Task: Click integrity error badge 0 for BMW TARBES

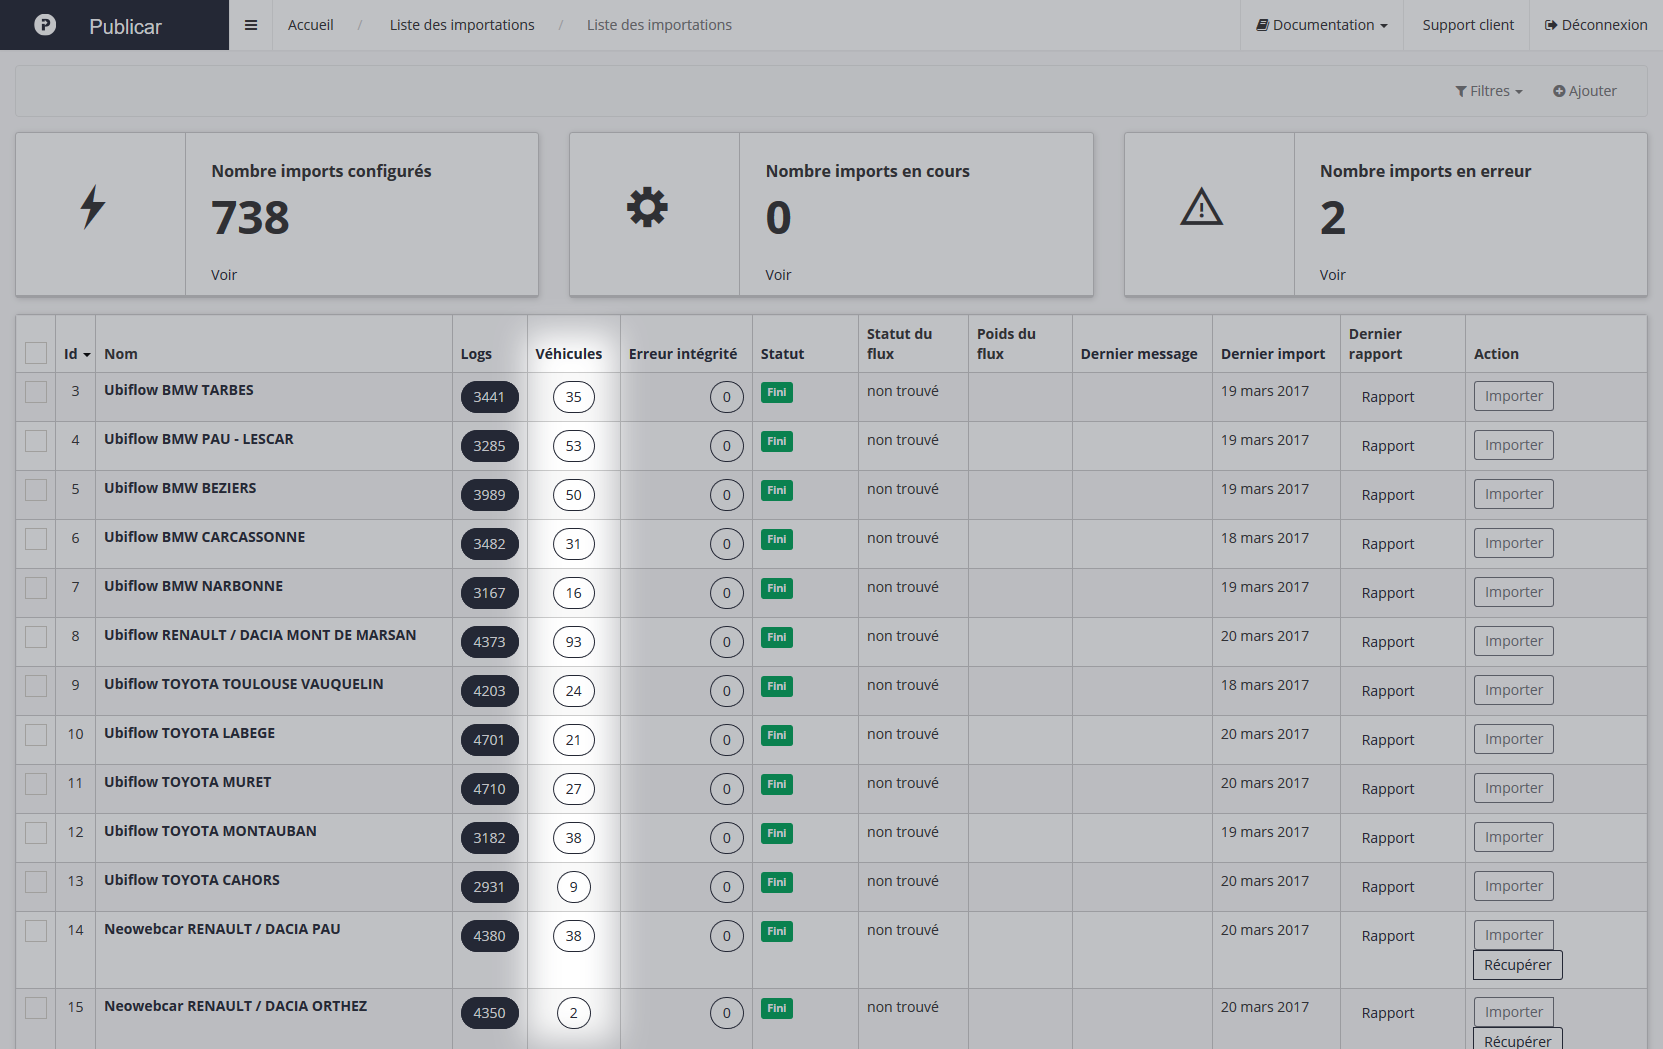Action: (727, 397)
